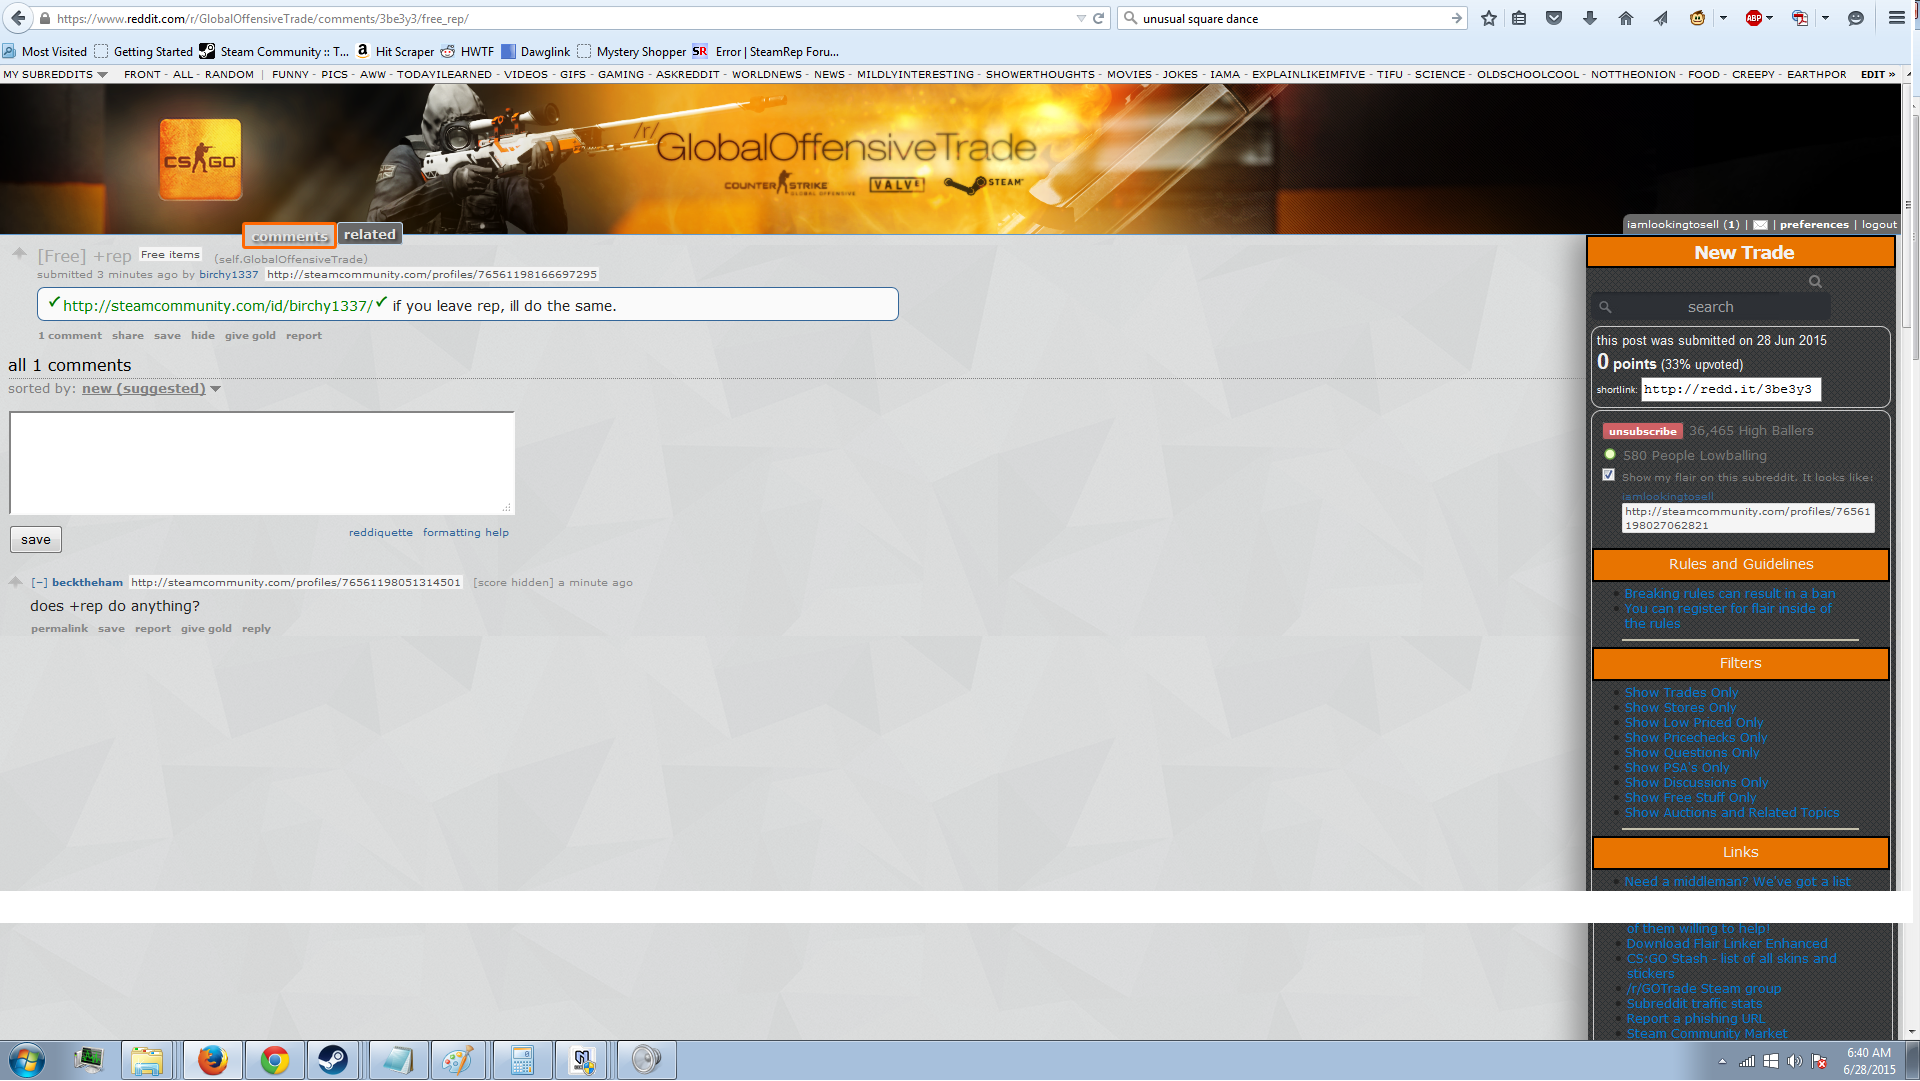The width and height of the screenshot is (1920, 1081).
Task: Go to browser Home icon
Action: tap(1626, 18)
